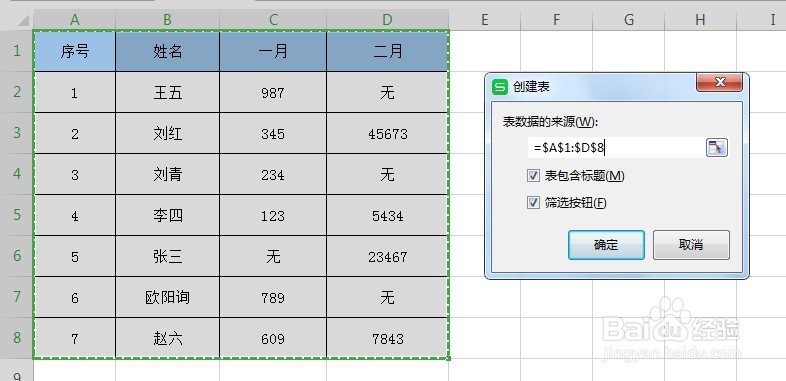Click the cell with value 5434
The width and height of the screenshot is (786, 381).
coord(387,216)
